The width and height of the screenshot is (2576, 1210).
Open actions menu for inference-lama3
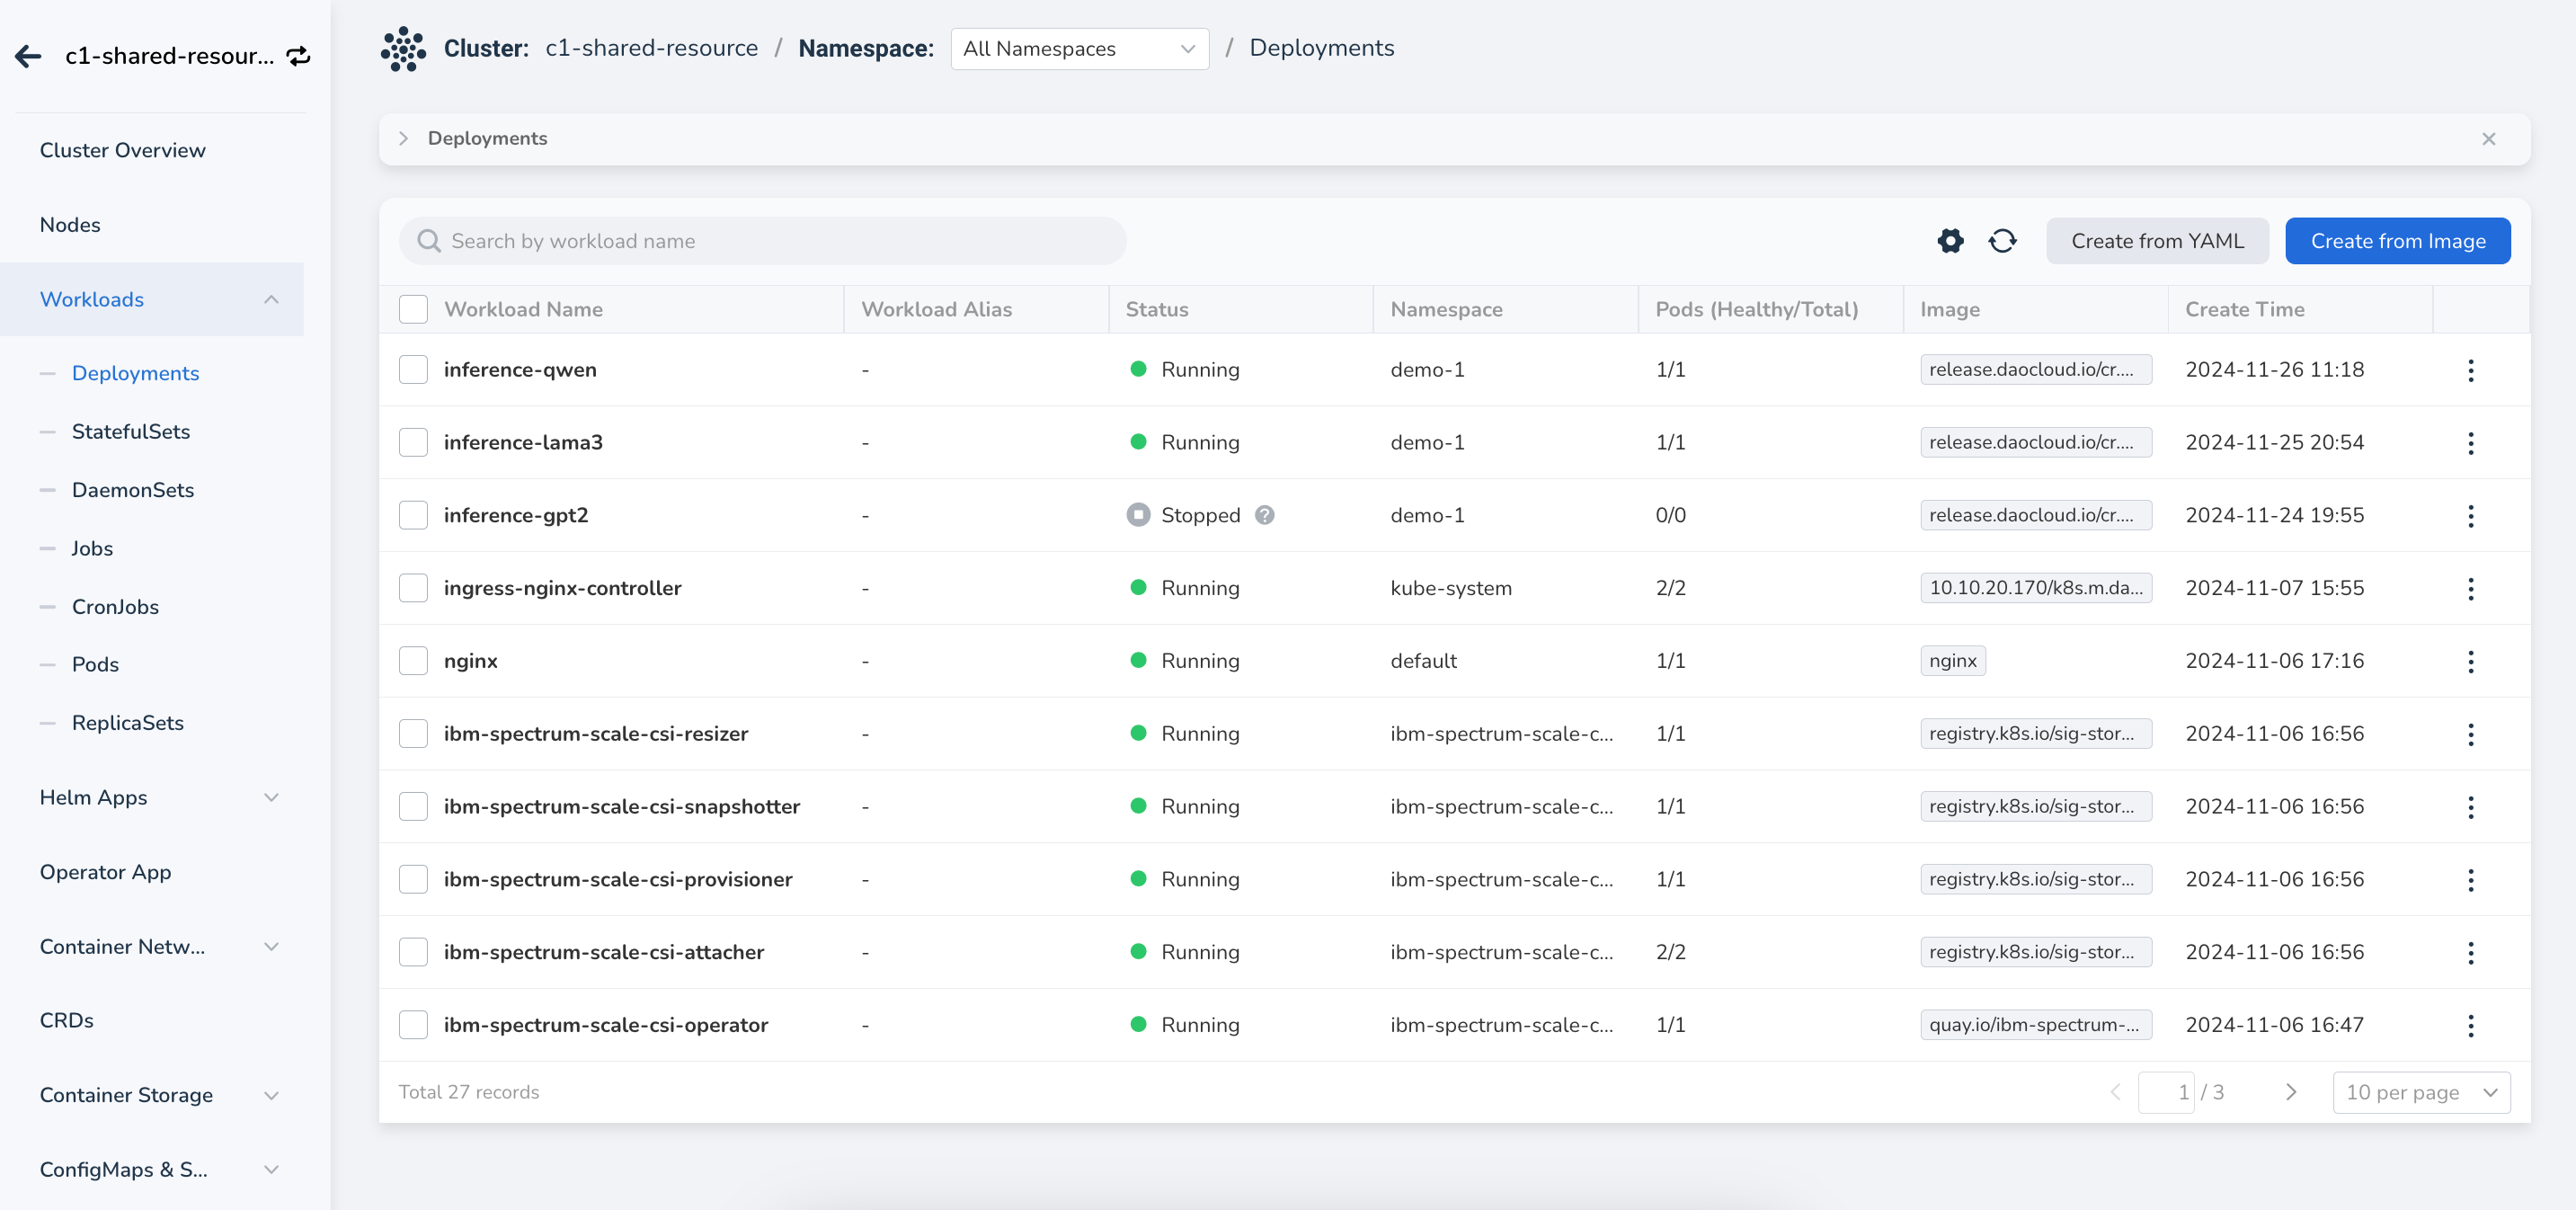pyautogui.click(x=2470, y=443)
